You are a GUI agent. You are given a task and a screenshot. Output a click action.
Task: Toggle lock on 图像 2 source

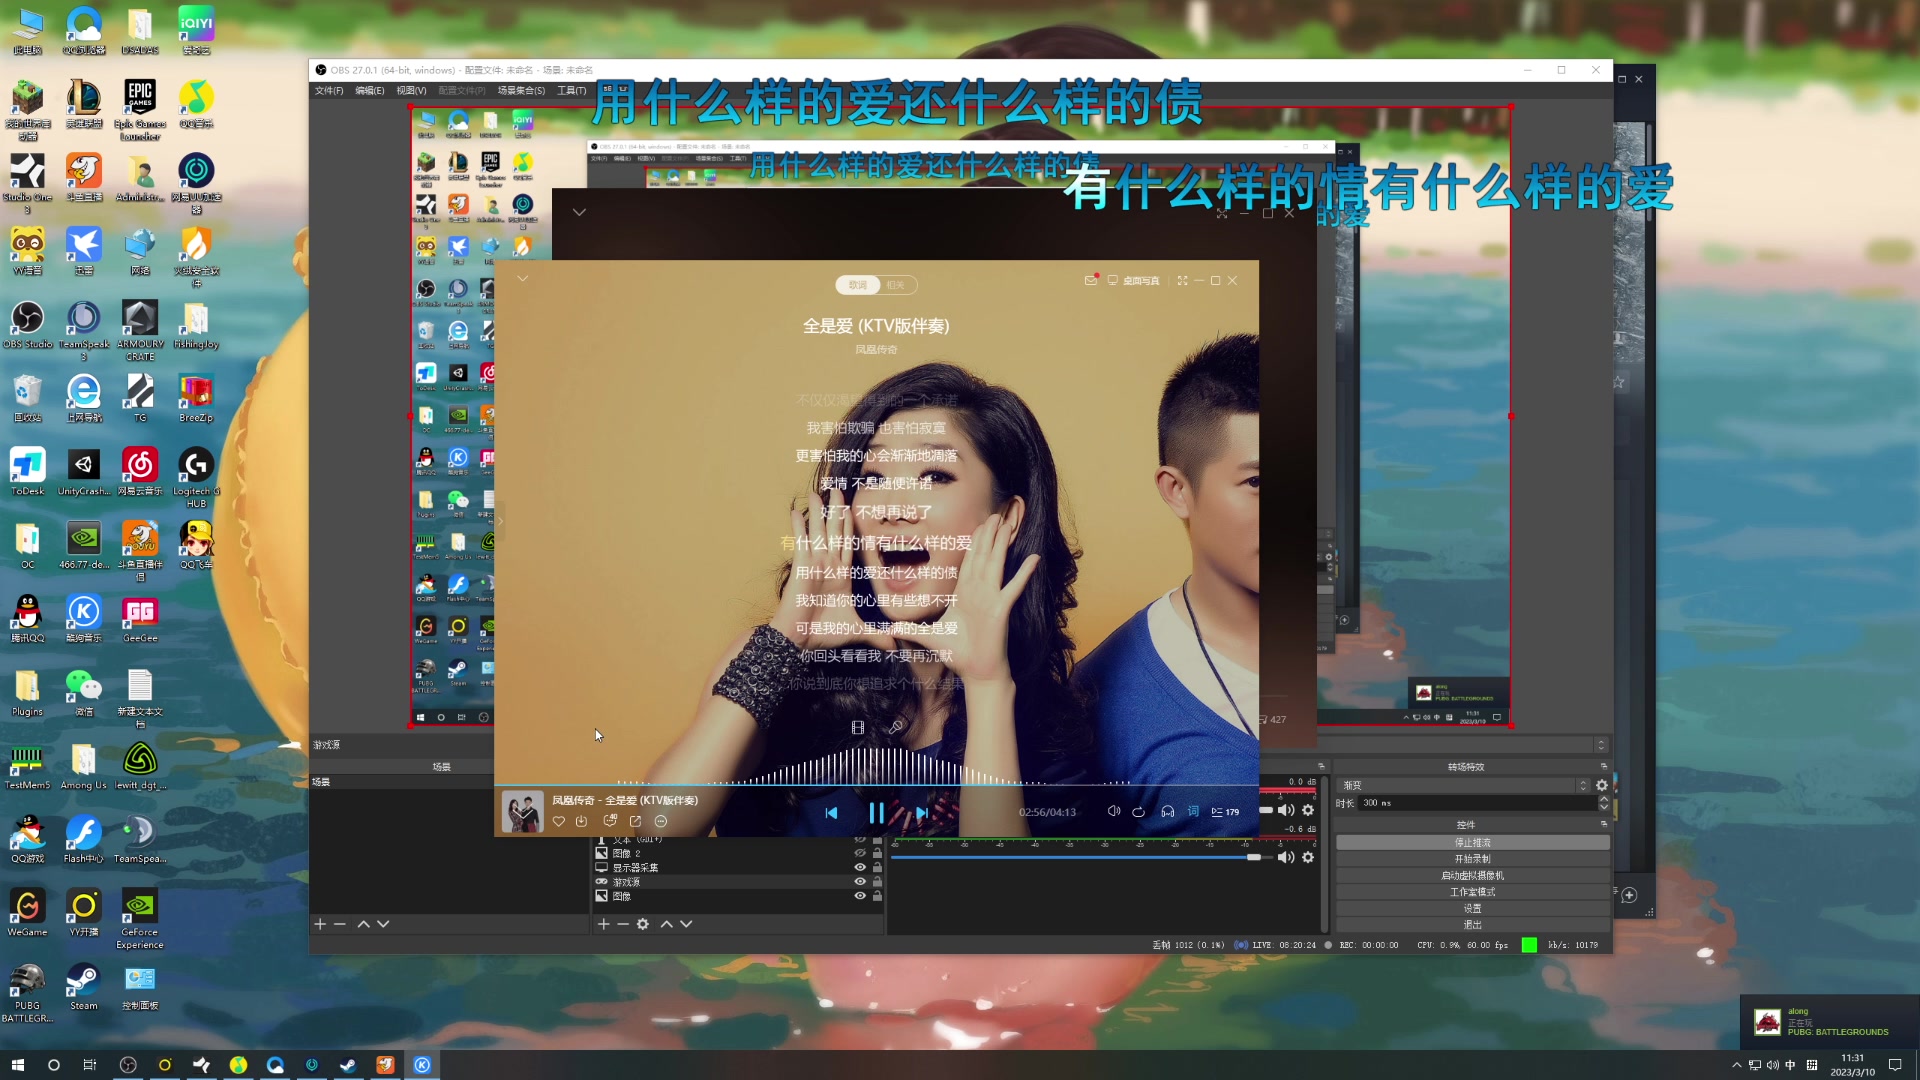(877, 853)
